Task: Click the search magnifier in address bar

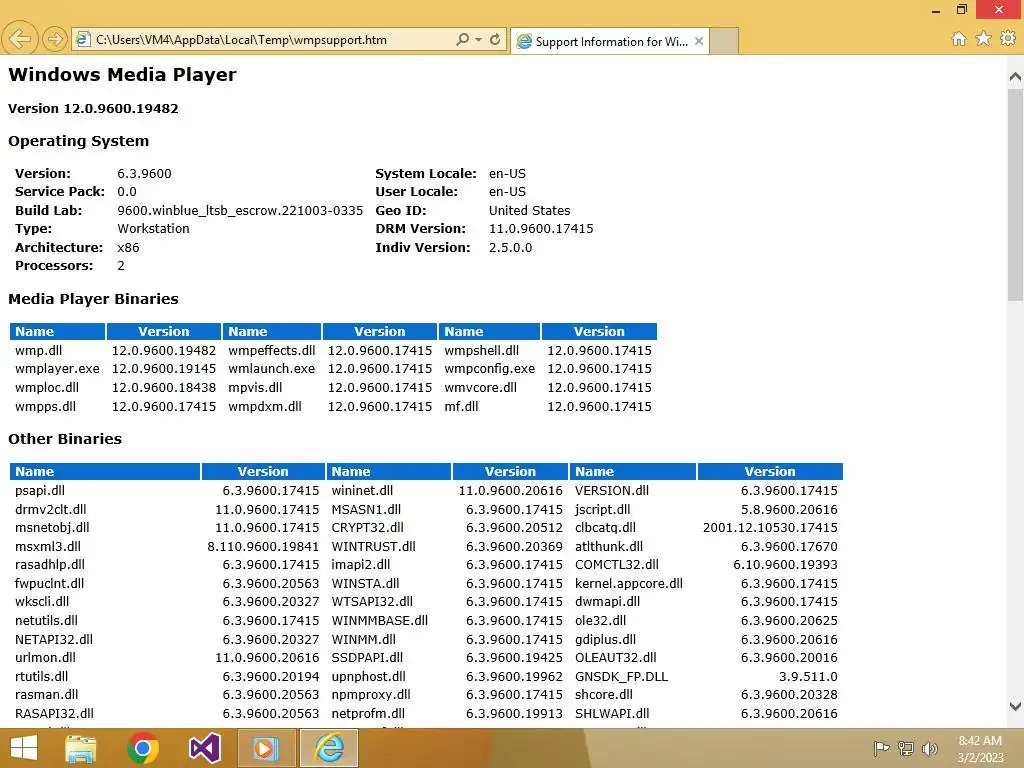Action: click(x=462, y=39)
